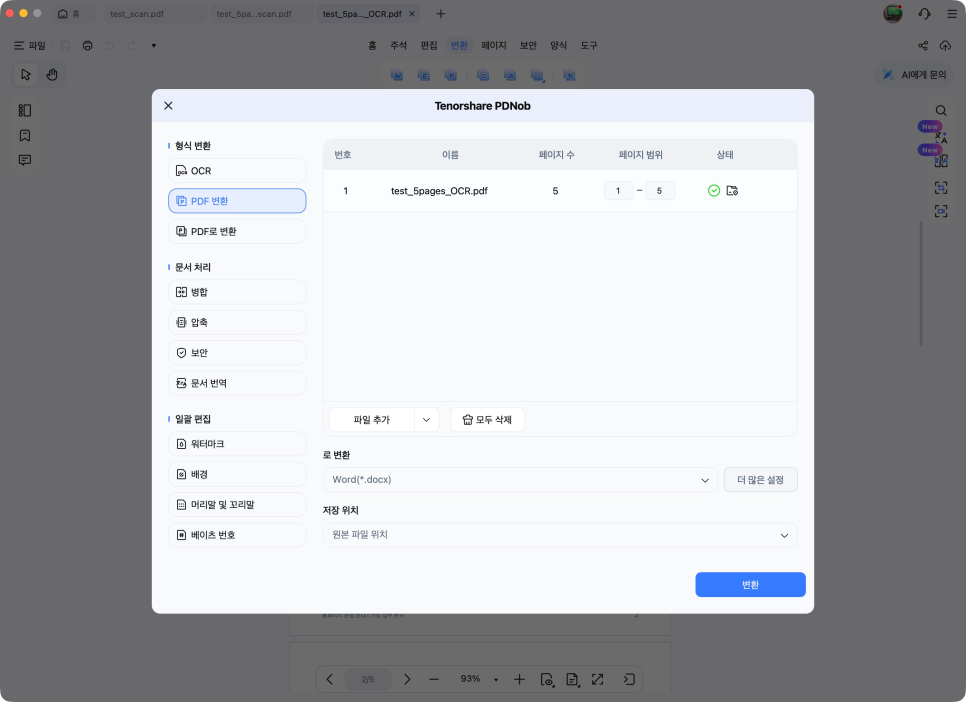Select the arrow cursor tool
The image size is (966, 702).
coord(25,75)
